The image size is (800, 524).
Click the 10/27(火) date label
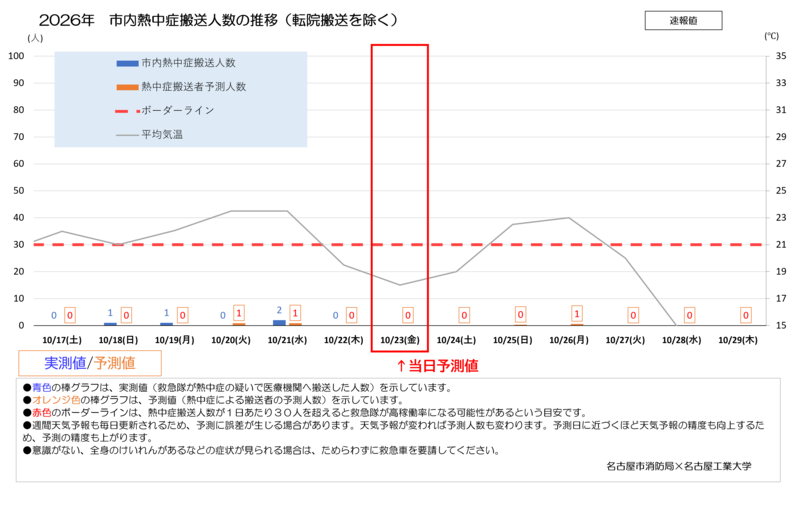625,340
